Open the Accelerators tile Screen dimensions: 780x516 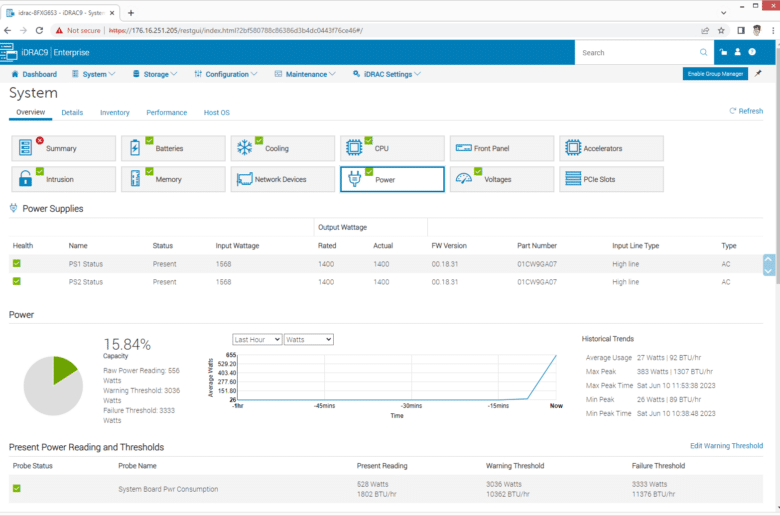point(611,148)
